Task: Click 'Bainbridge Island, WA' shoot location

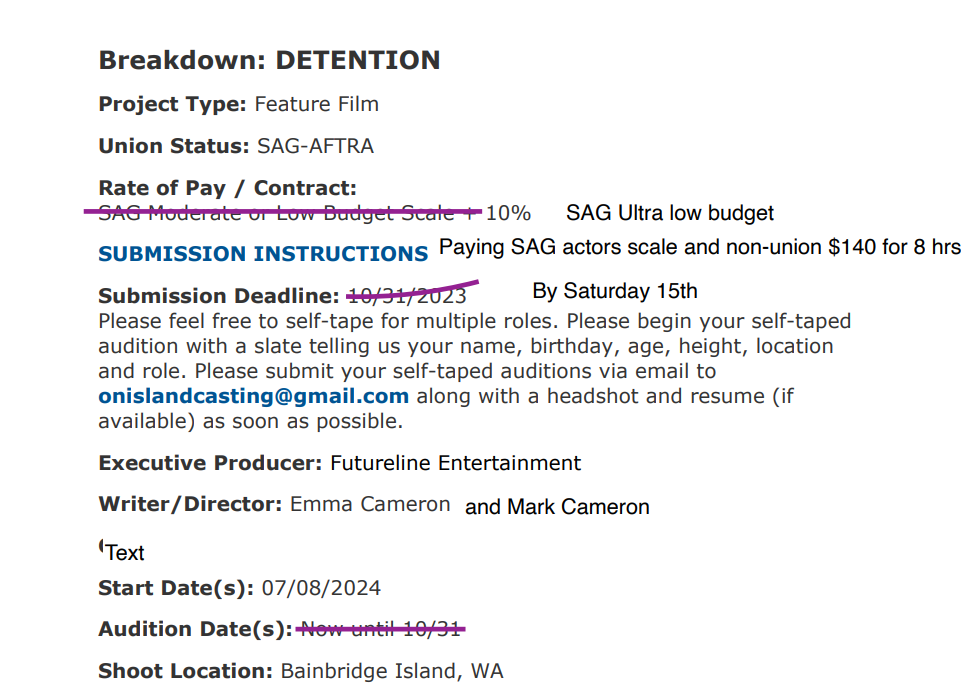Action: point(392,671)
